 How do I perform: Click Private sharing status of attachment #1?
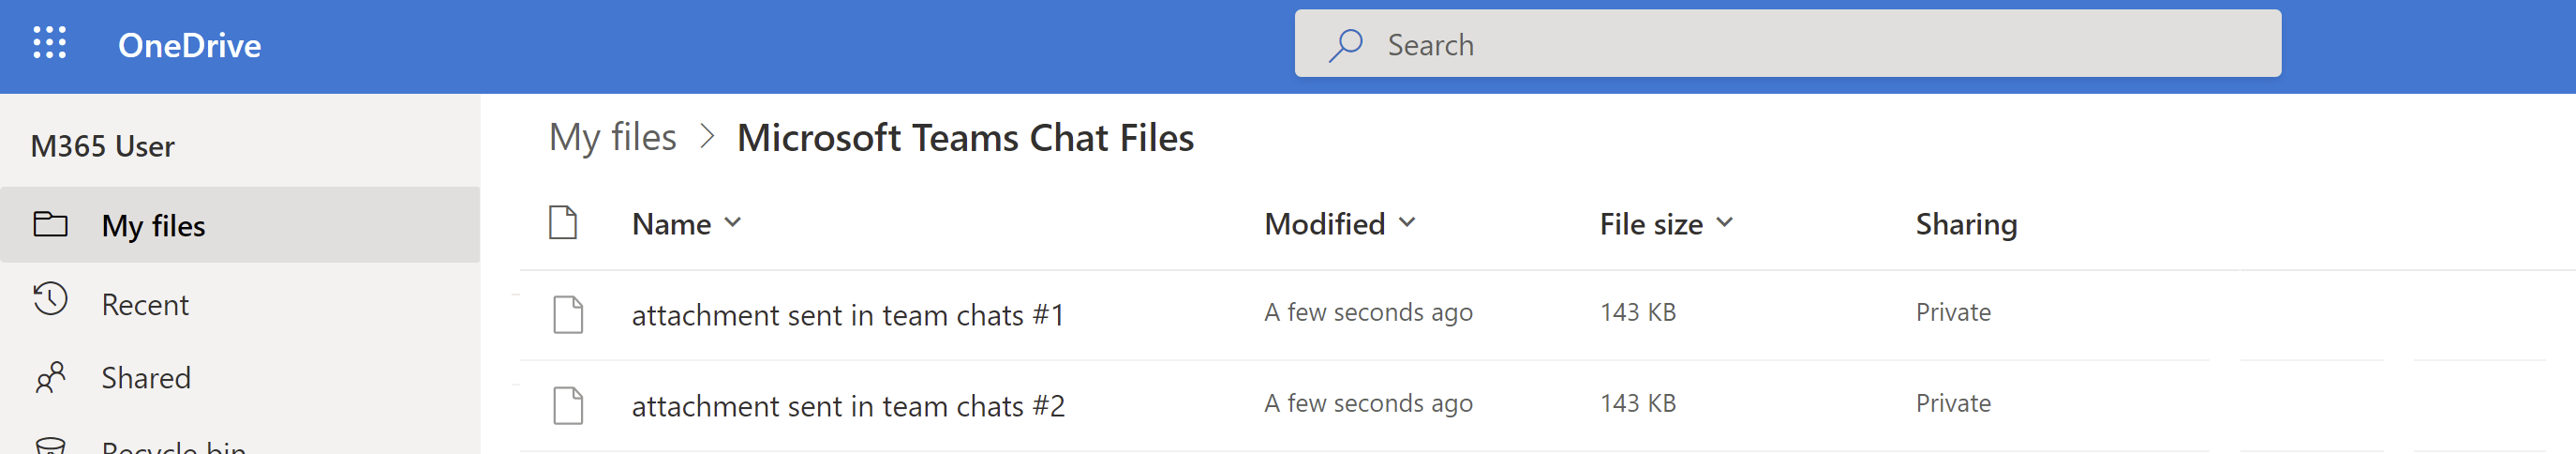pos(1952,312)
